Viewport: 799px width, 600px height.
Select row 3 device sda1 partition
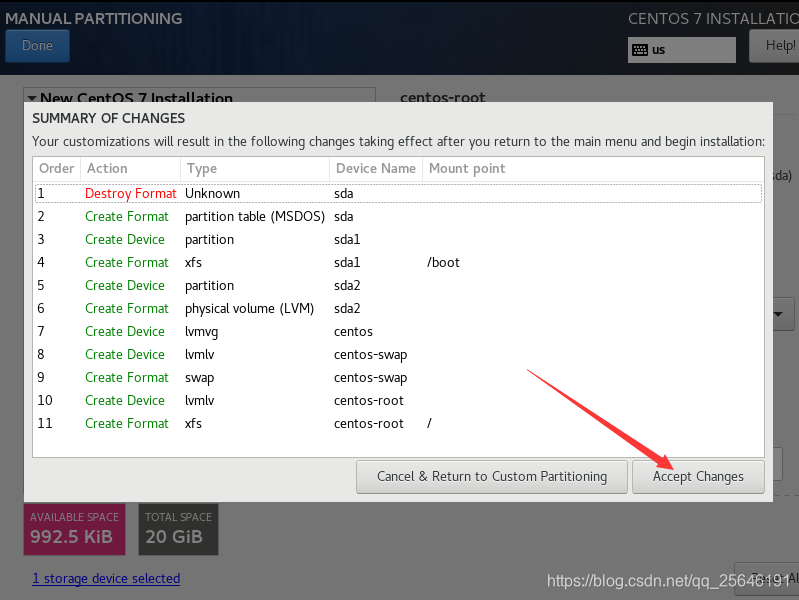[x=398, y=240]
